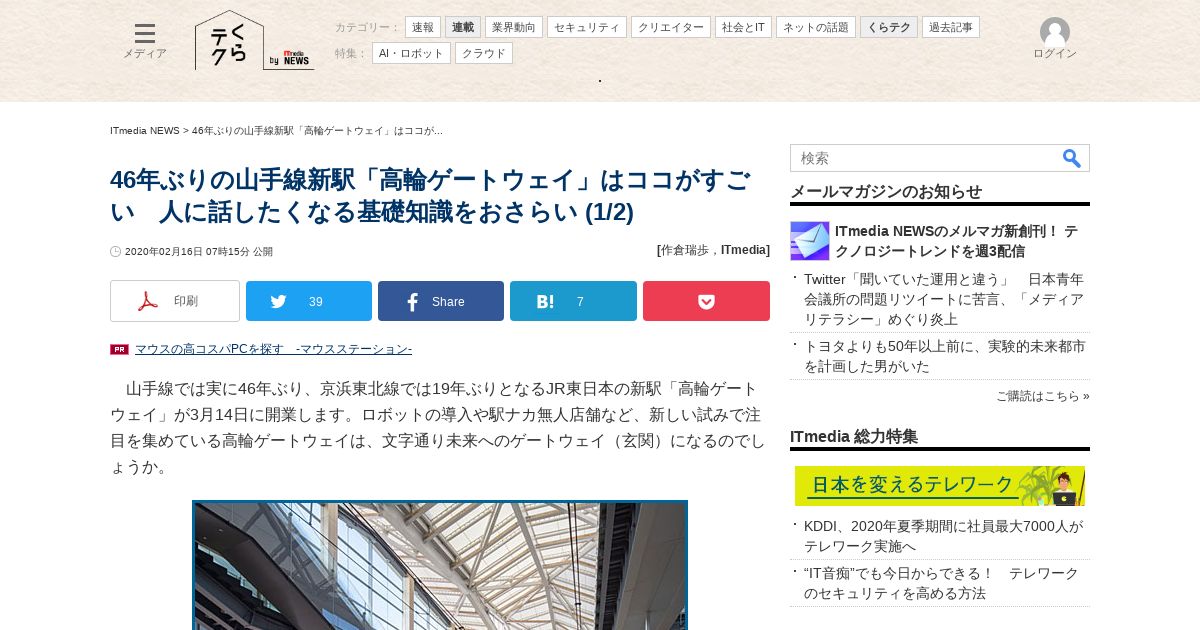The height and width of the screenshot is (630, 1200).
Task: Select the 速報 category
Action: (x=423, y=27)
